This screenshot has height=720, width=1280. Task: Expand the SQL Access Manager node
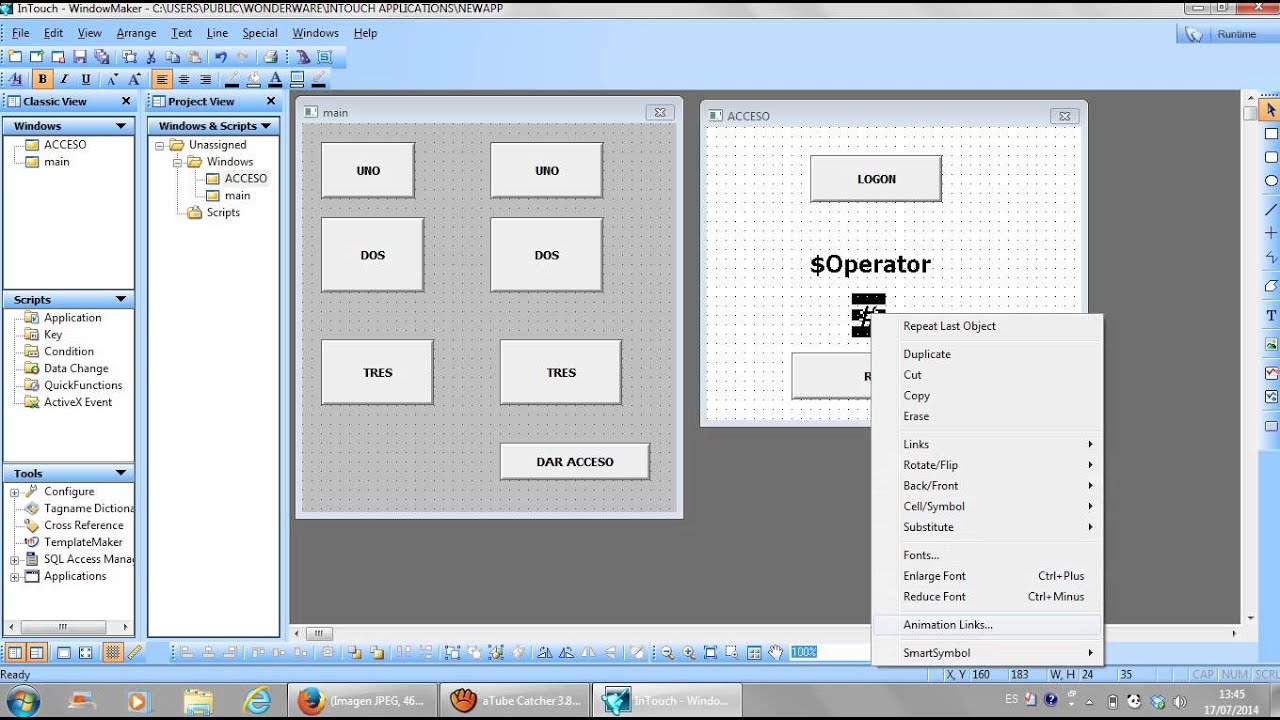[15, 559]
